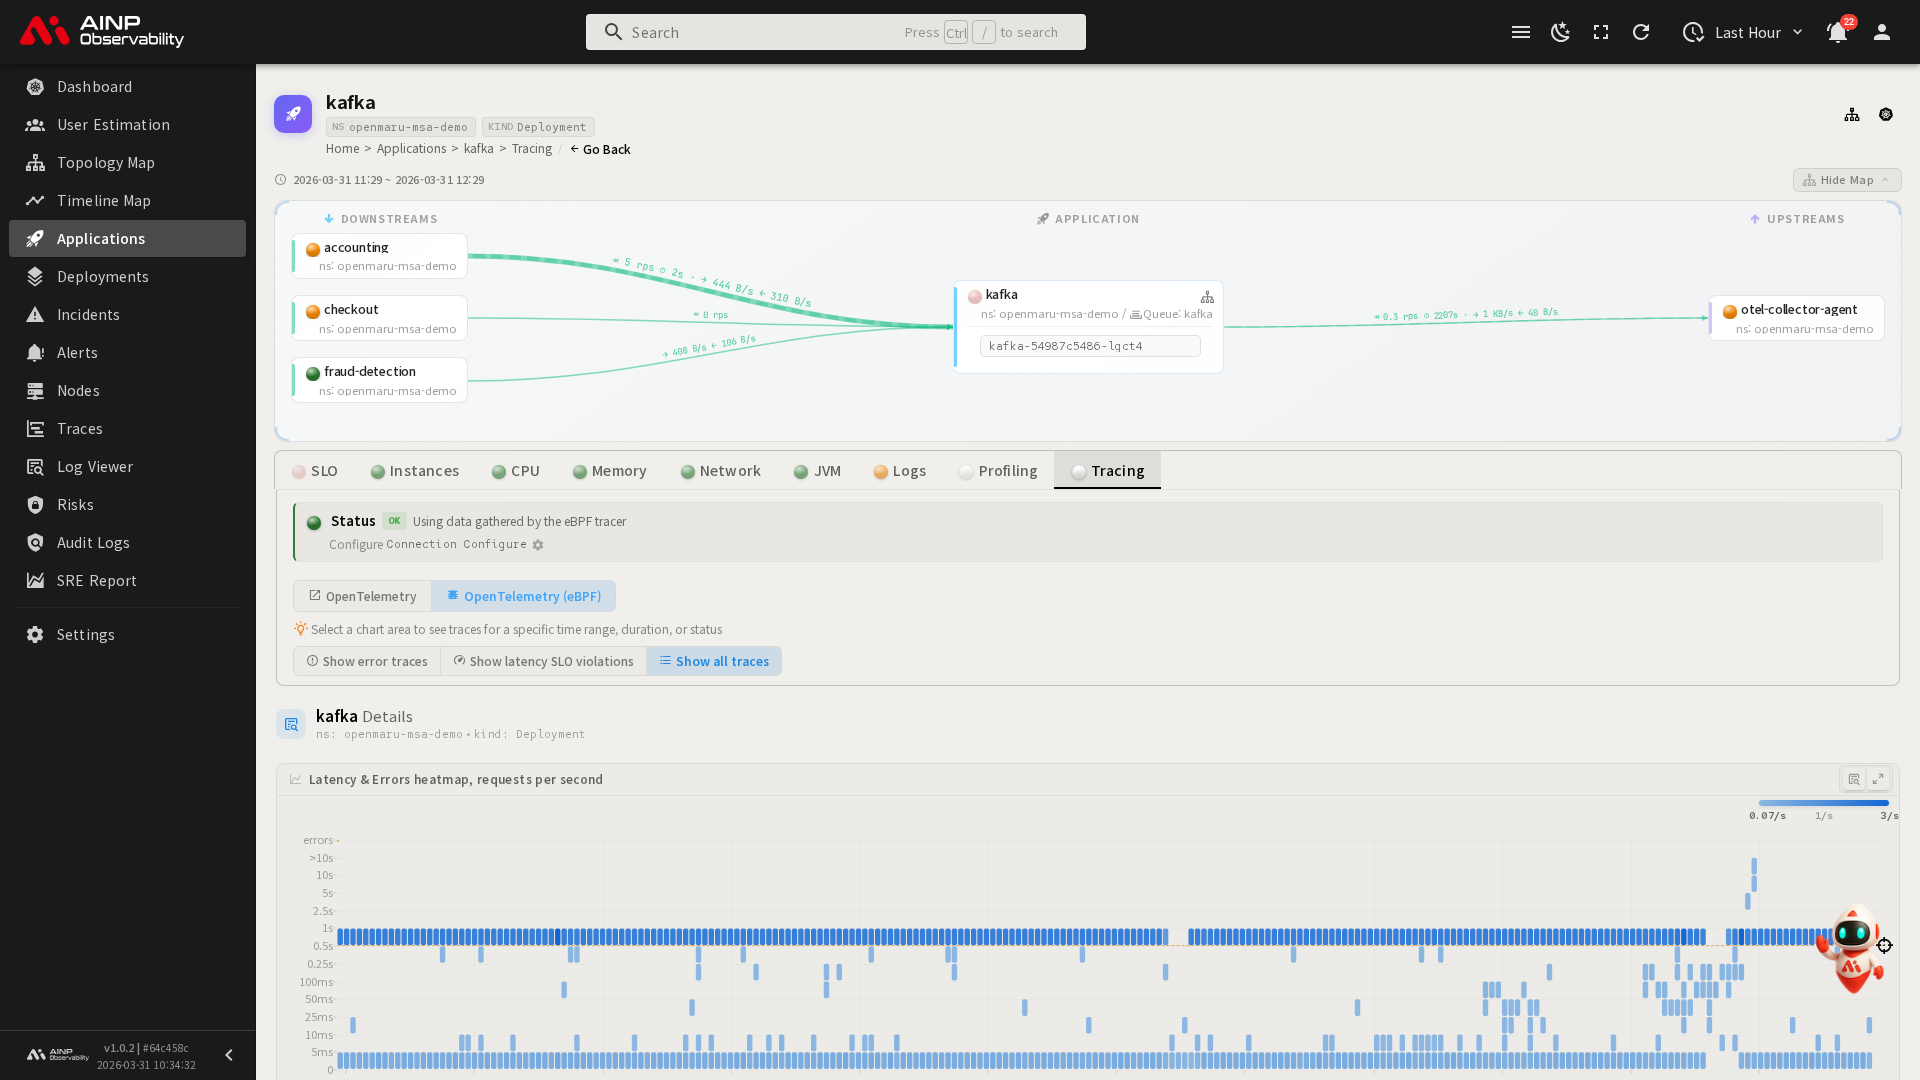The height and width of the screenshot is (1080, 1920).
Task: Click the refresh icon in header
Action: click(x=1641, y=32)
